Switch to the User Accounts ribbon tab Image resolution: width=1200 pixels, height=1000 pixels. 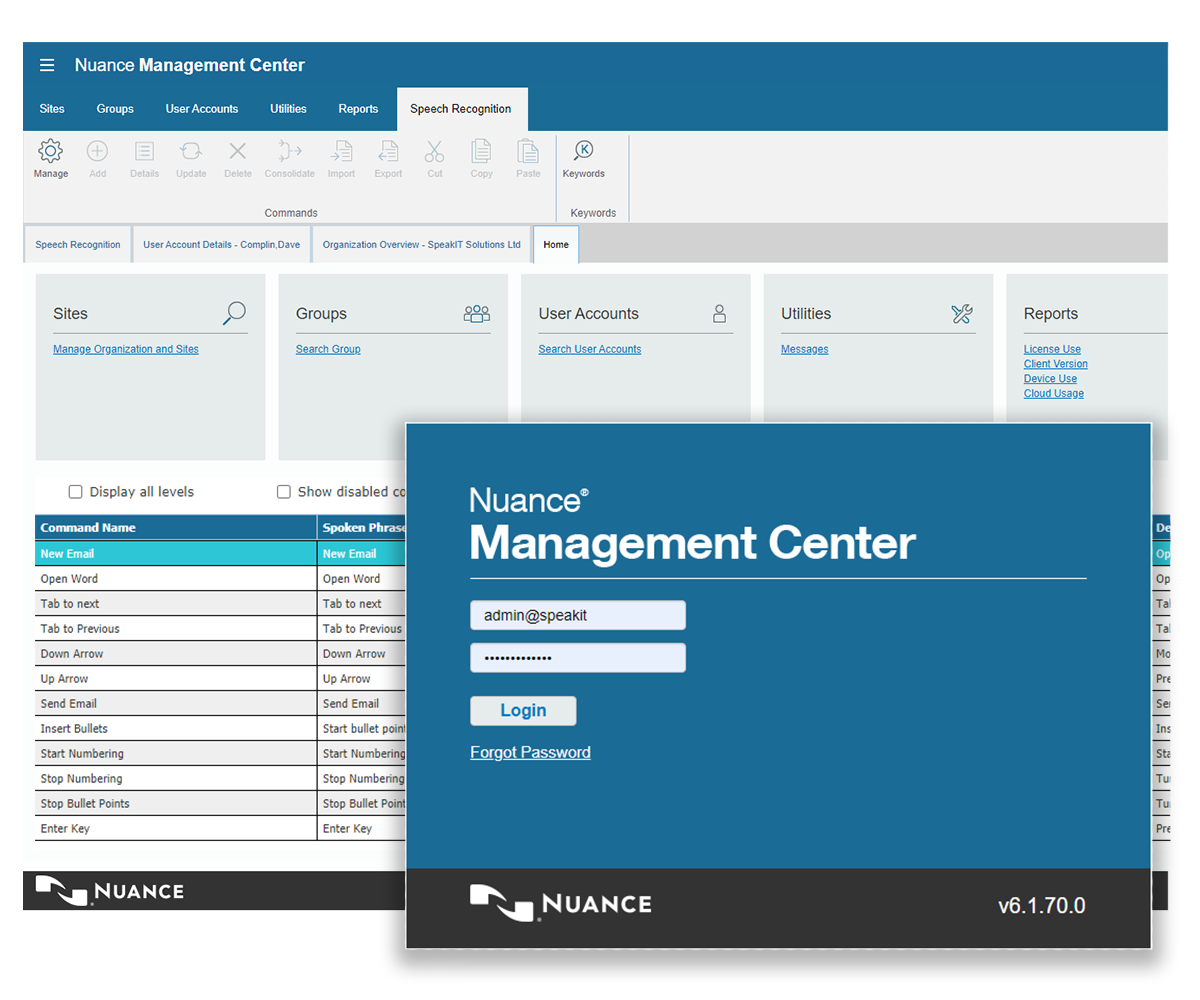pyautogui.click(x=202, y=109)
